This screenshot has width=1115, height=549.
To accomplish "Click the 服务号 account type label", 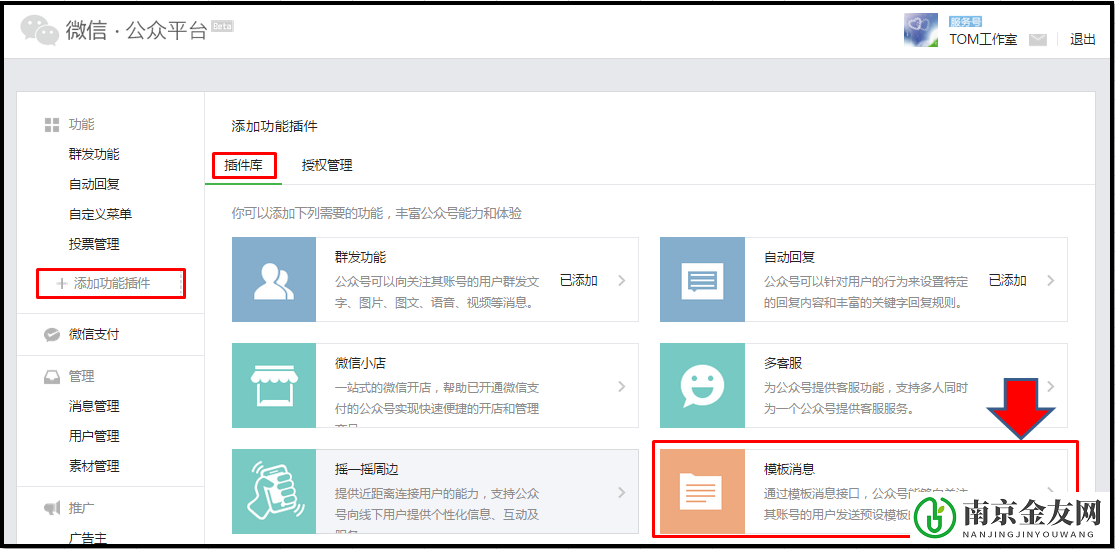I will click(x=965, y=22).
